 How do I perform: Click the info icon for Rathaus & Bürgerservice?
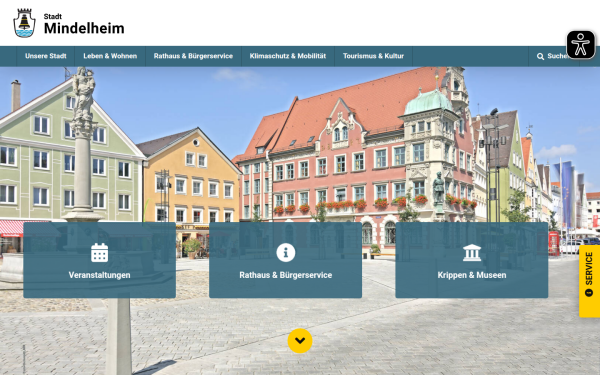[285, 253]
